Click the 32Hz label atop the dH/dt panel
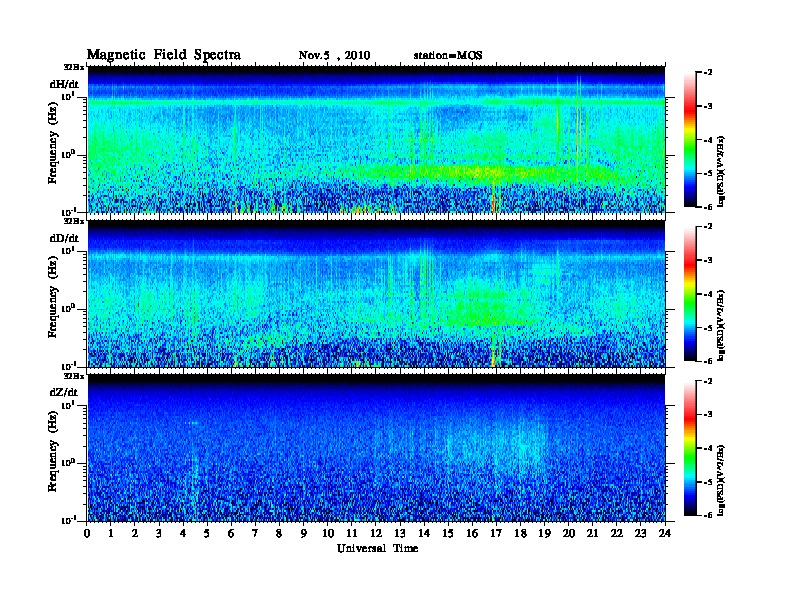 pyautogui.click(x=73, y=67)
